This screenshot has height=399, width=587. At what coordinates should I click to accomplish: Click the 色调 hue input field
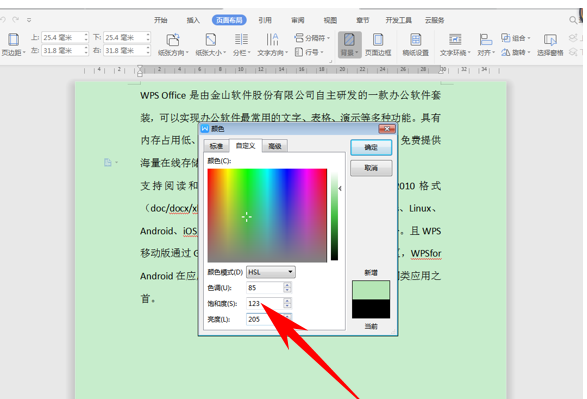point(265,287)
